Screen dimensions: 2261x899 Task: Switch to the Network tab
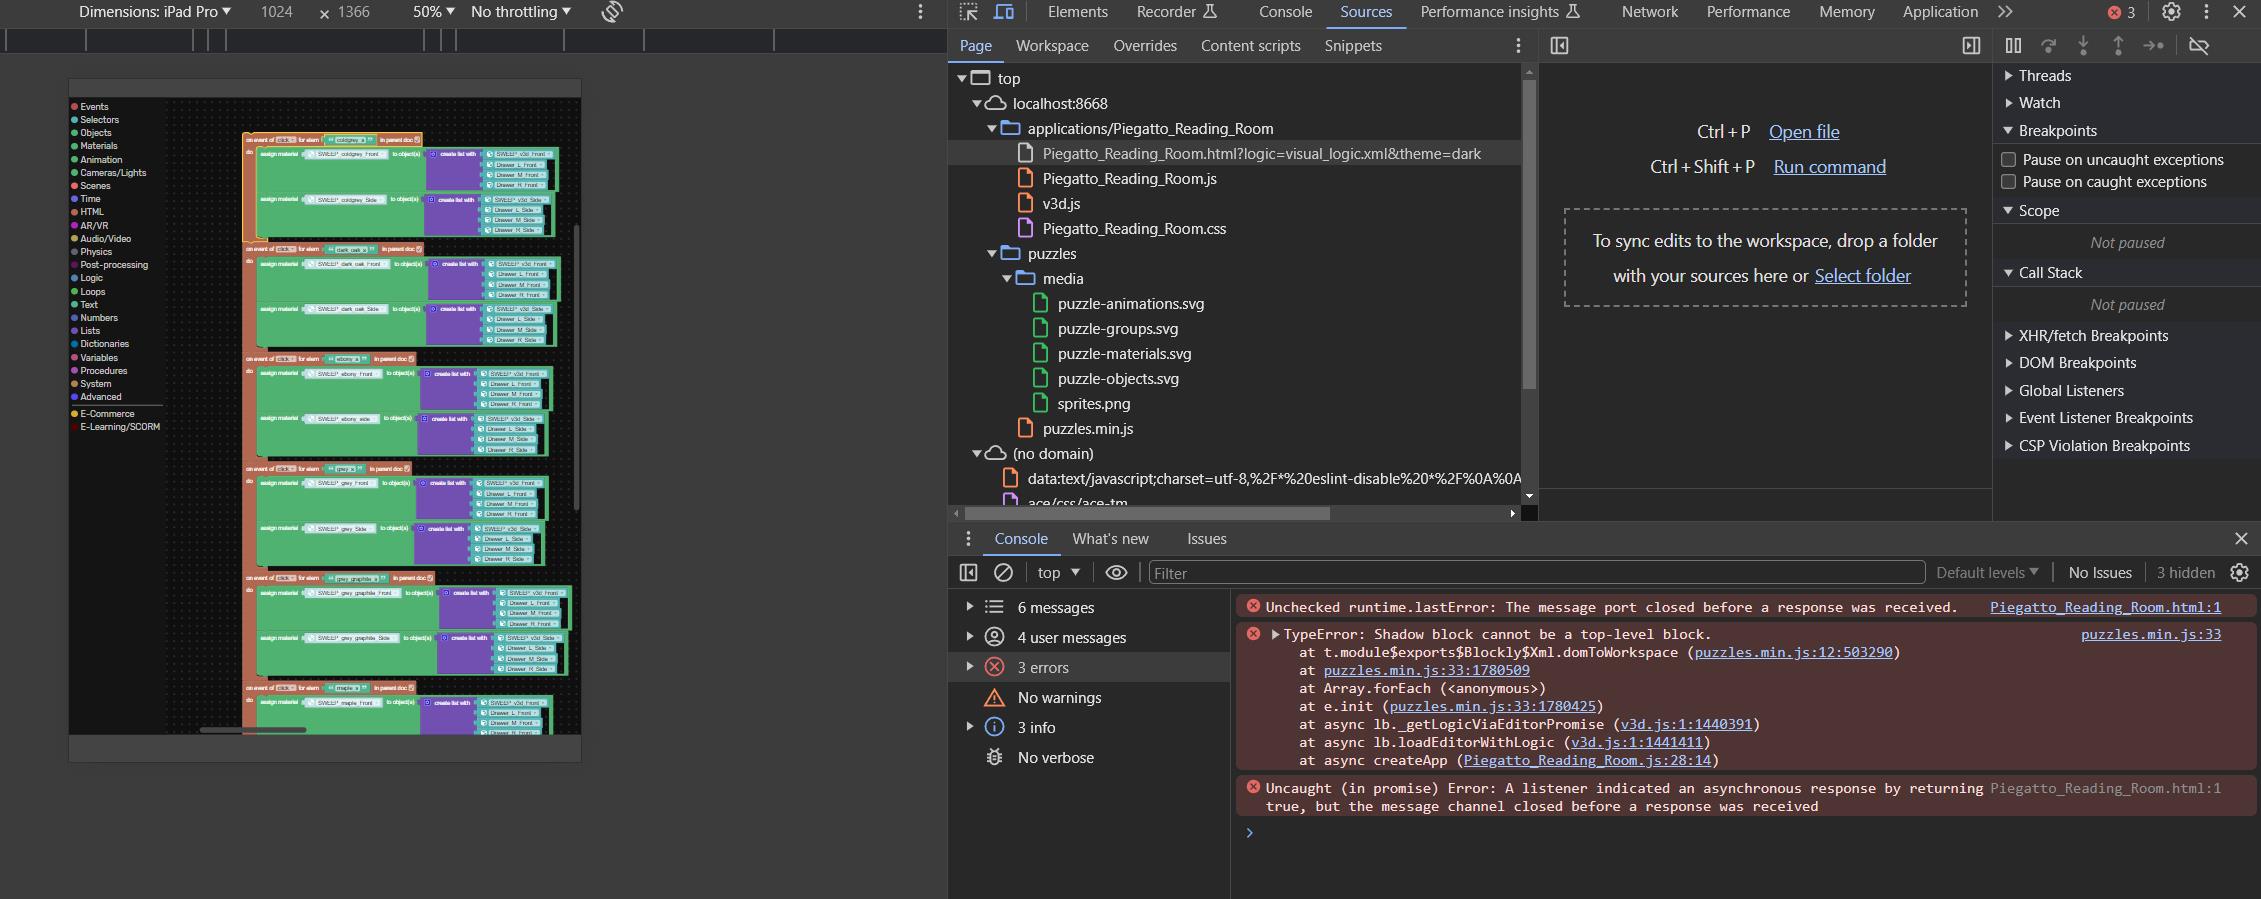[x=1649, y=12]
